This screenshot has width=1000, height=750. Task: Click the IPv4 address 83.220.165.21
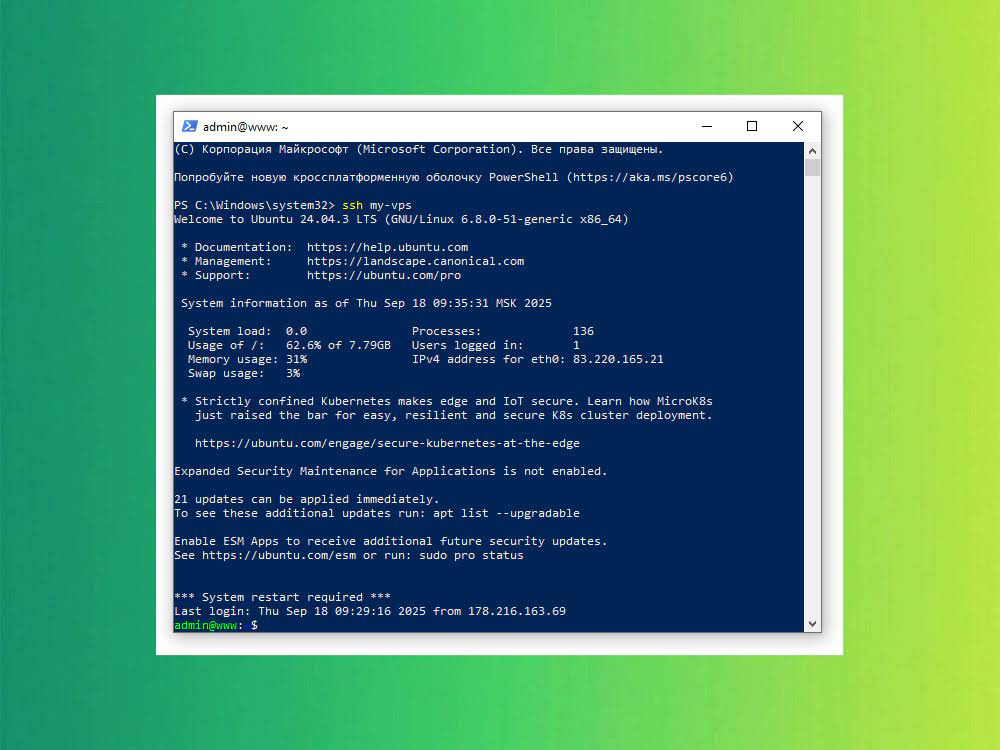coord(618,360)
